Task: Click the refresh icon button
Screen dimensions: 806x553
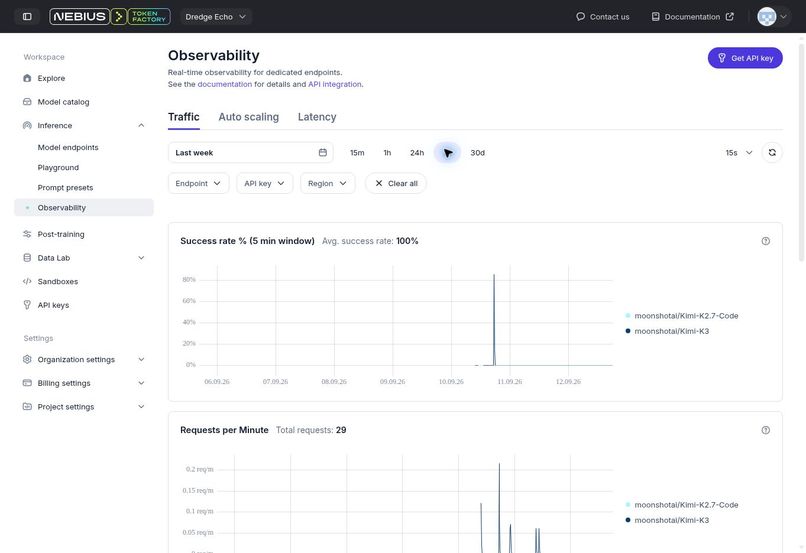Action: point(772,153)
